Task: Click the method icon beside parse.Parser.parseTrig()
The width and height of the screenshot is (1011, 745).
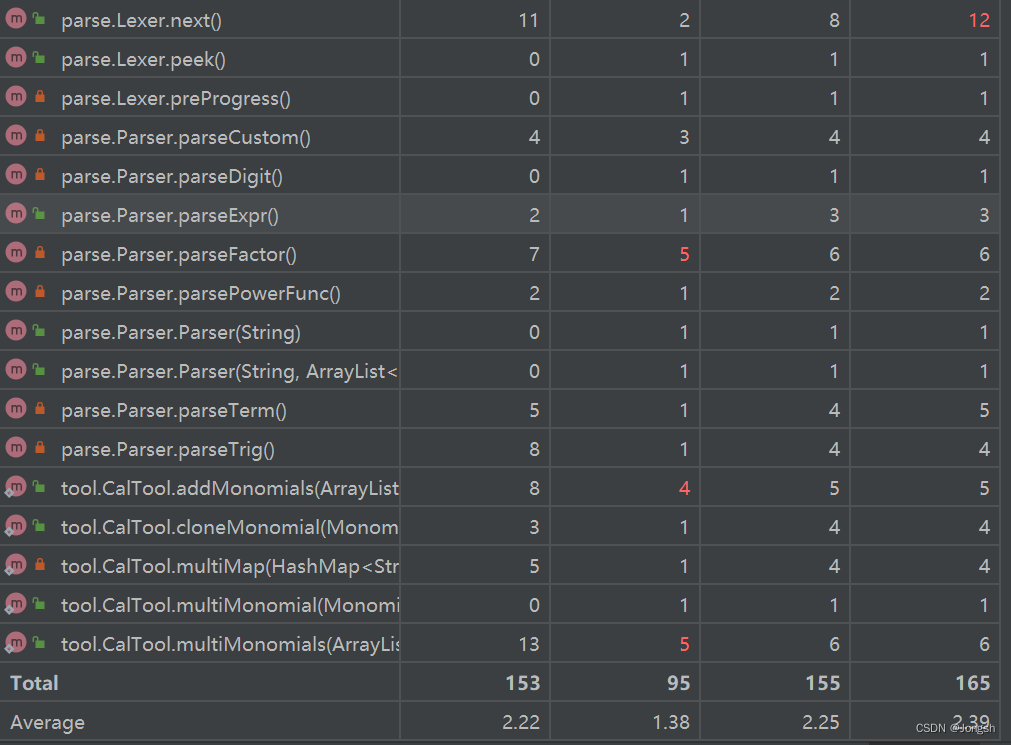Action: pyautogui.click(x=15, y=448)
